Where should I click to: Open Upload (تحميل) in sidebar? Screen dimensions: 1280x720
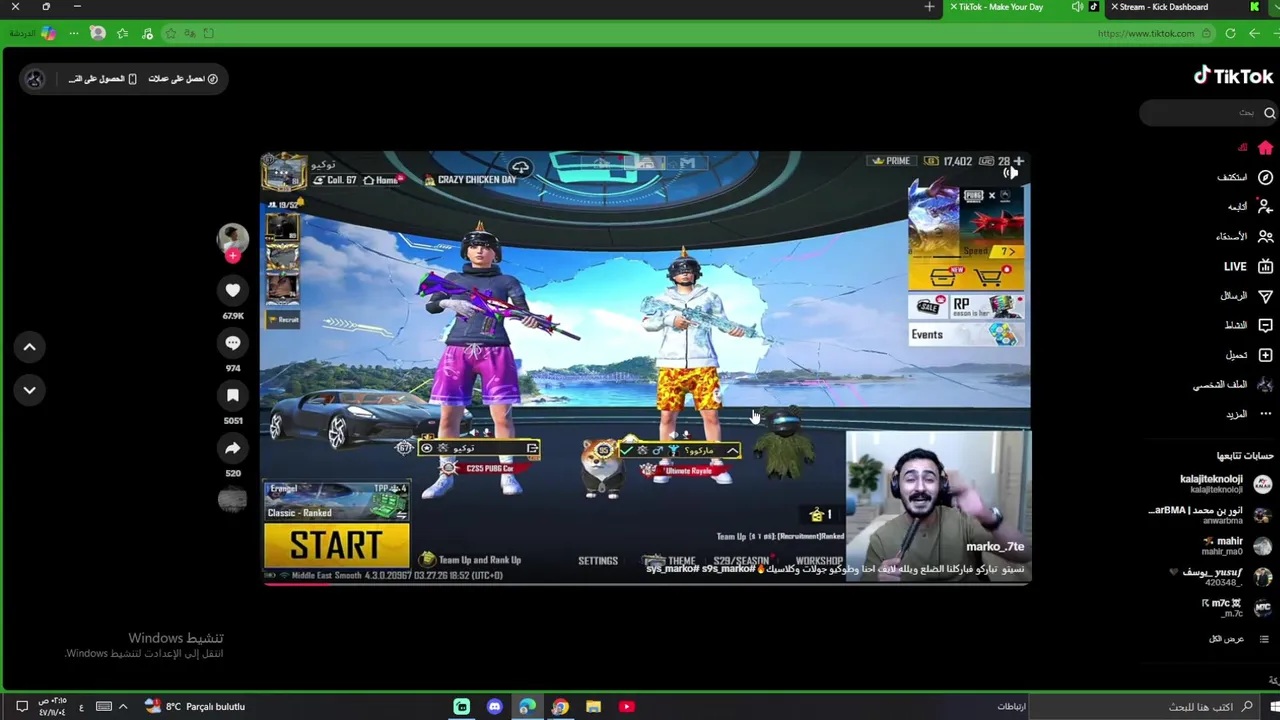point(1248,355)
